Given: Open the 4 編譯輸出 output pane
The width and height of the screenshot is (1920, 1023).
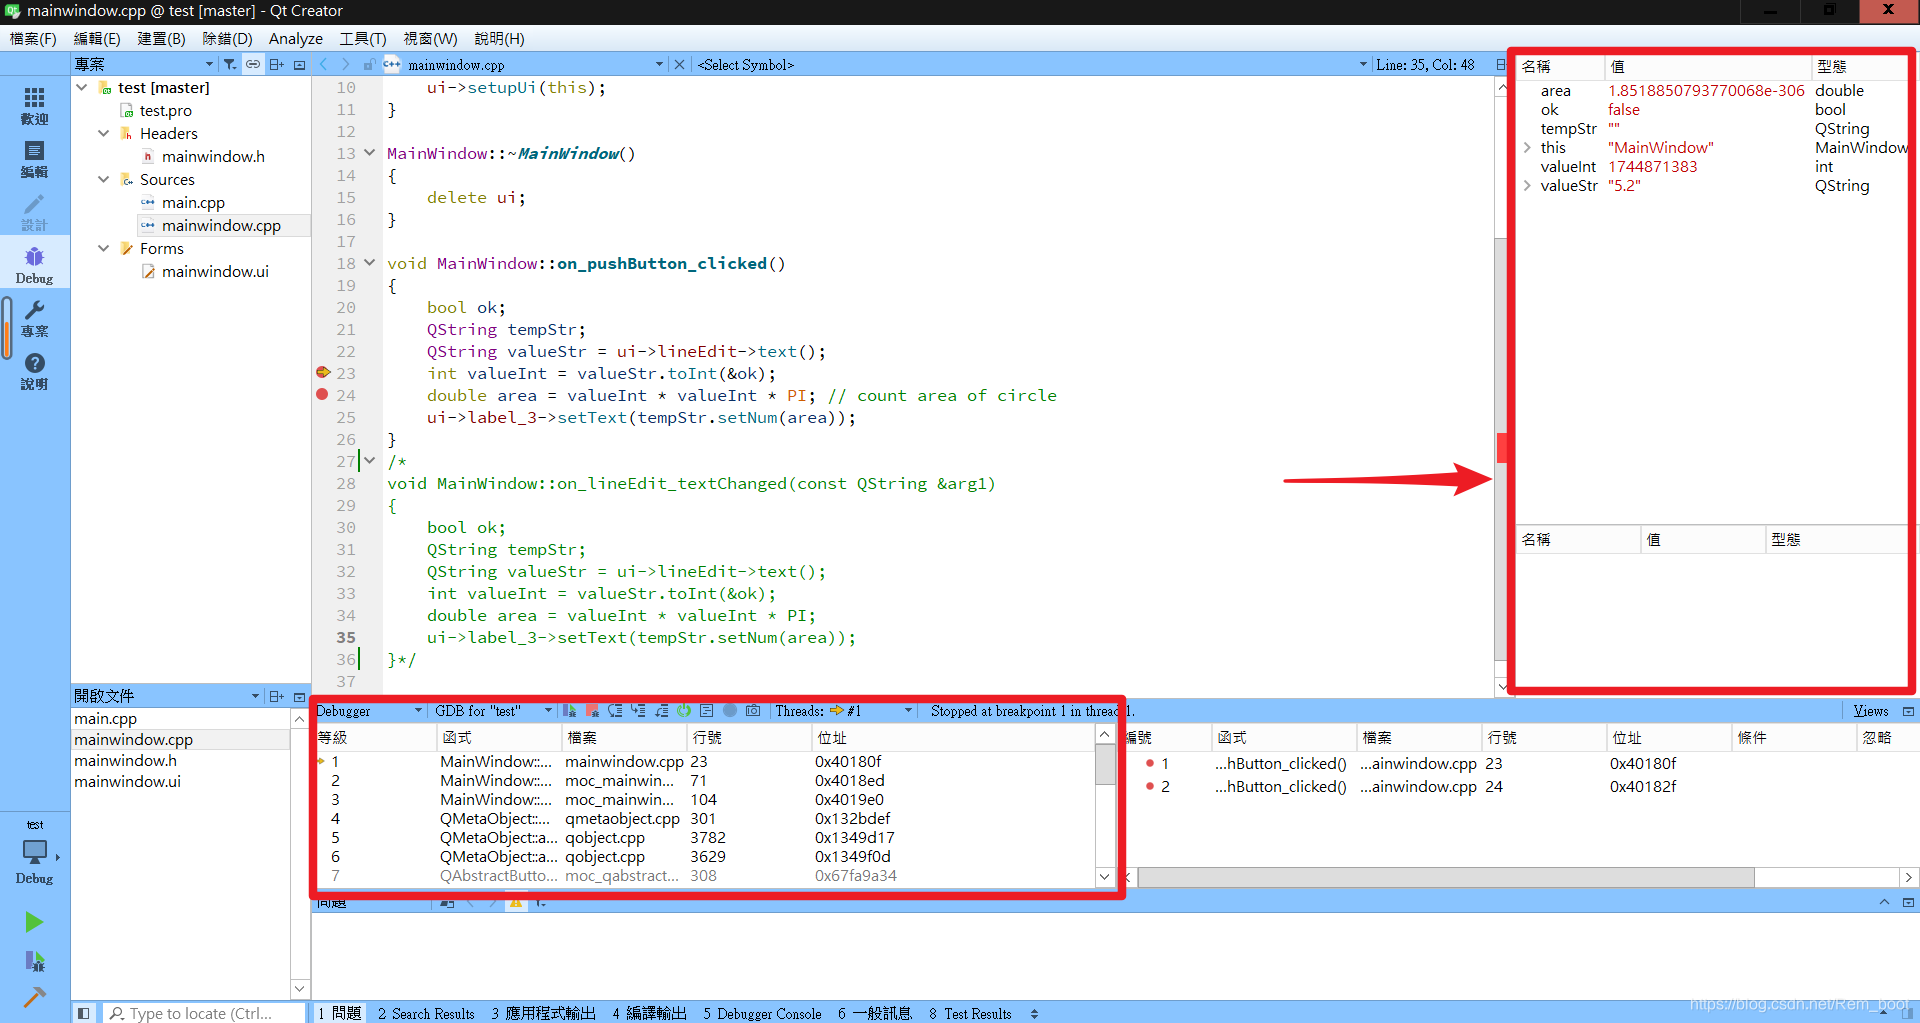Looking at the screenshot, I should [649, 1013].
